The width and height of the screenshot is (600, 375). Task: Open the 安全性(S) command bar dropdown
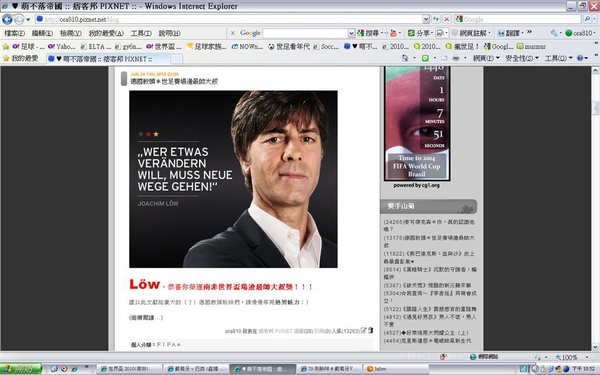click(x=522, y=58)
